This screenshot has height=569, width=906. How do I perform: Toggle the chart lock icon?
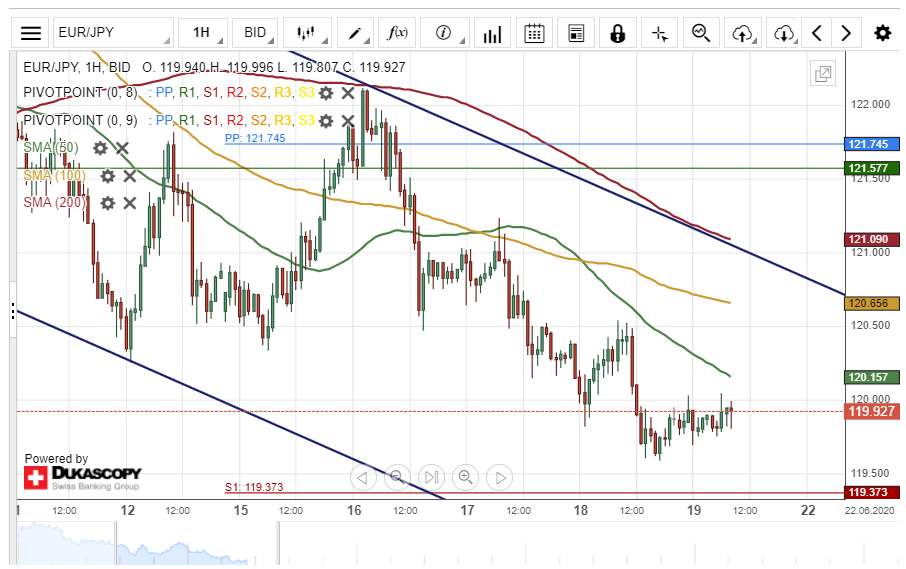click(618, 33)
